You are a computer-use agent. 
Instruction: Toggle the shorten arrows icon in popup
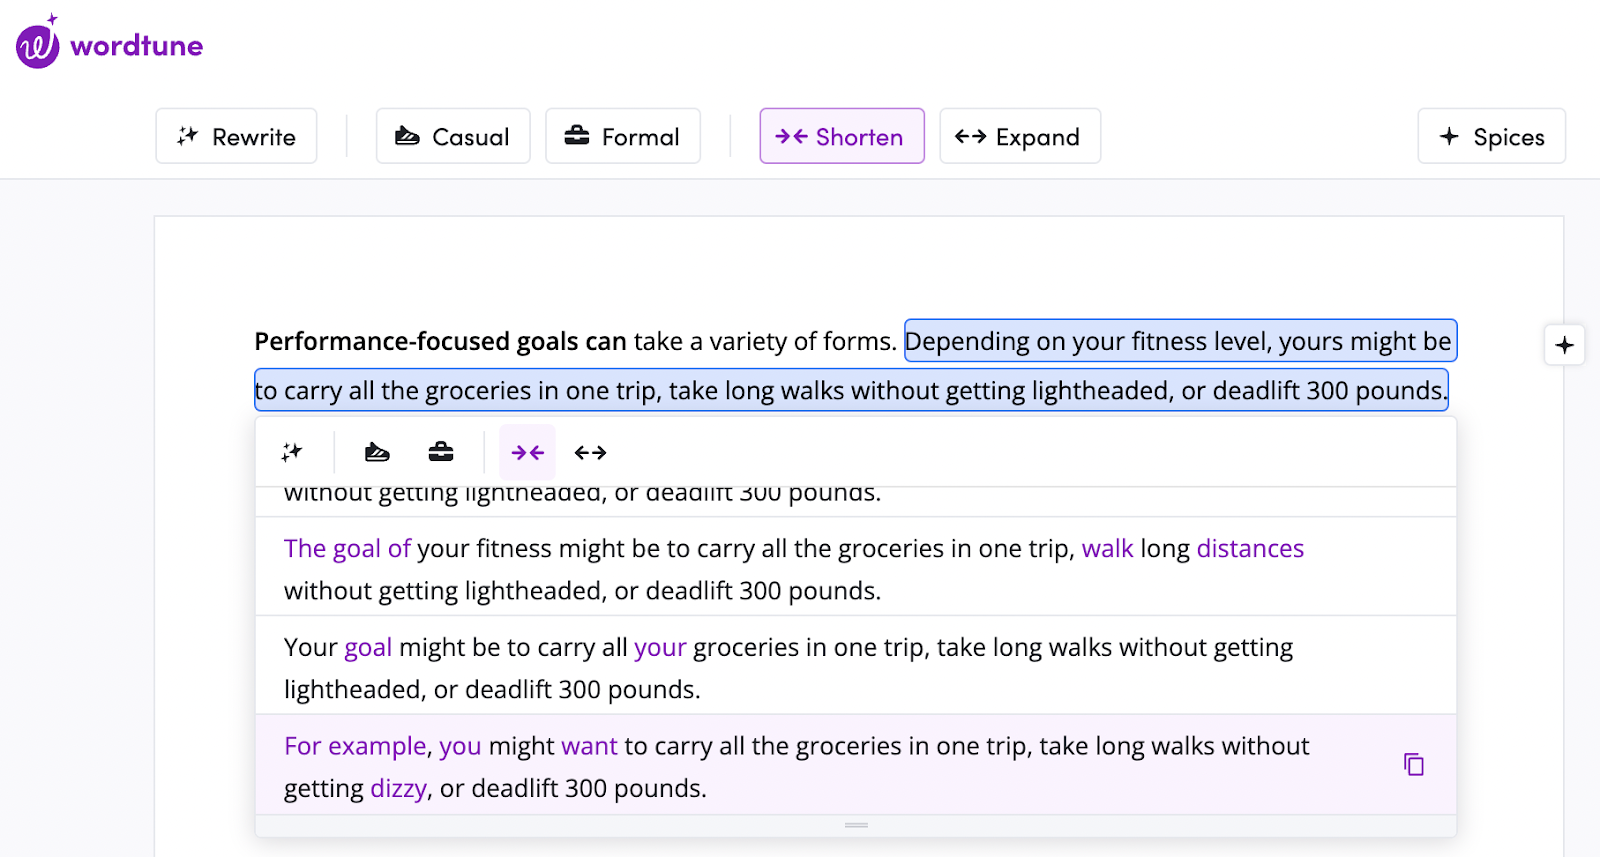coord(527,452)
